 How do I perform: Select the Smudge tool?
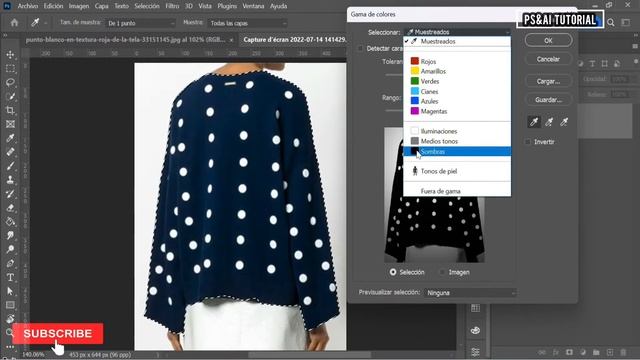tap(11, 236)
